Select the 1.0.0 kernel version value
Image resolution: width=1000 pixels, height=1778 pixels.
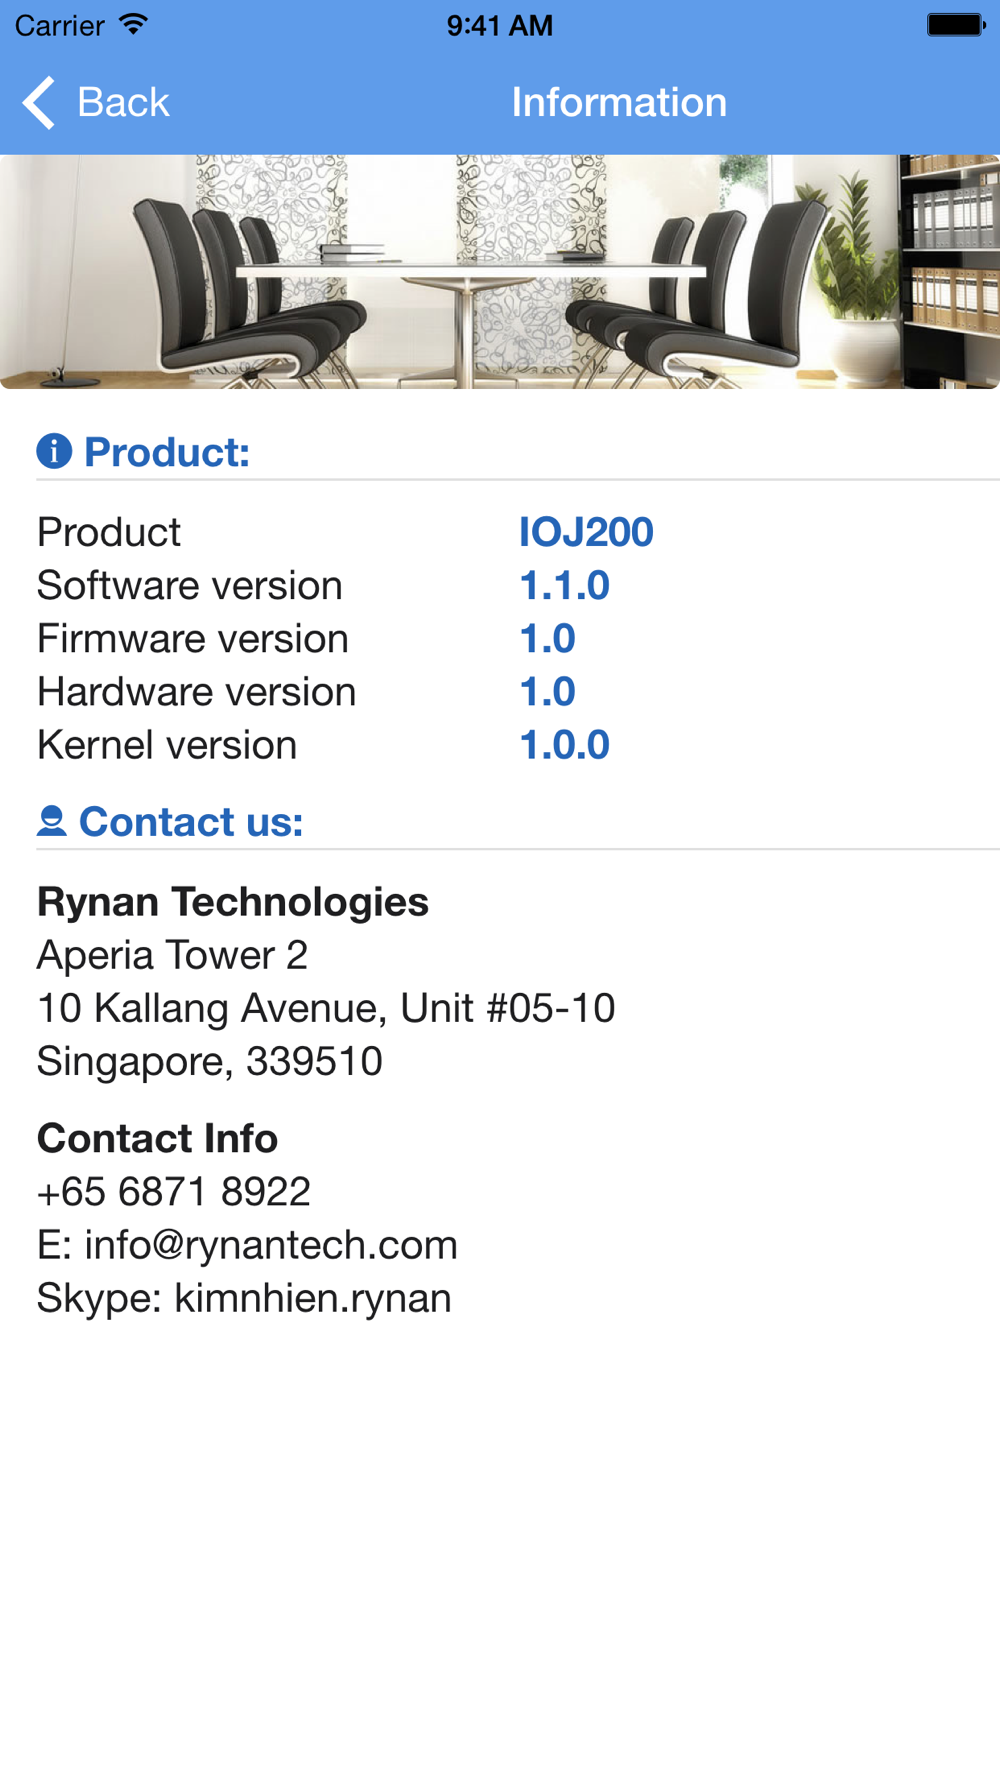click(564, 745)
